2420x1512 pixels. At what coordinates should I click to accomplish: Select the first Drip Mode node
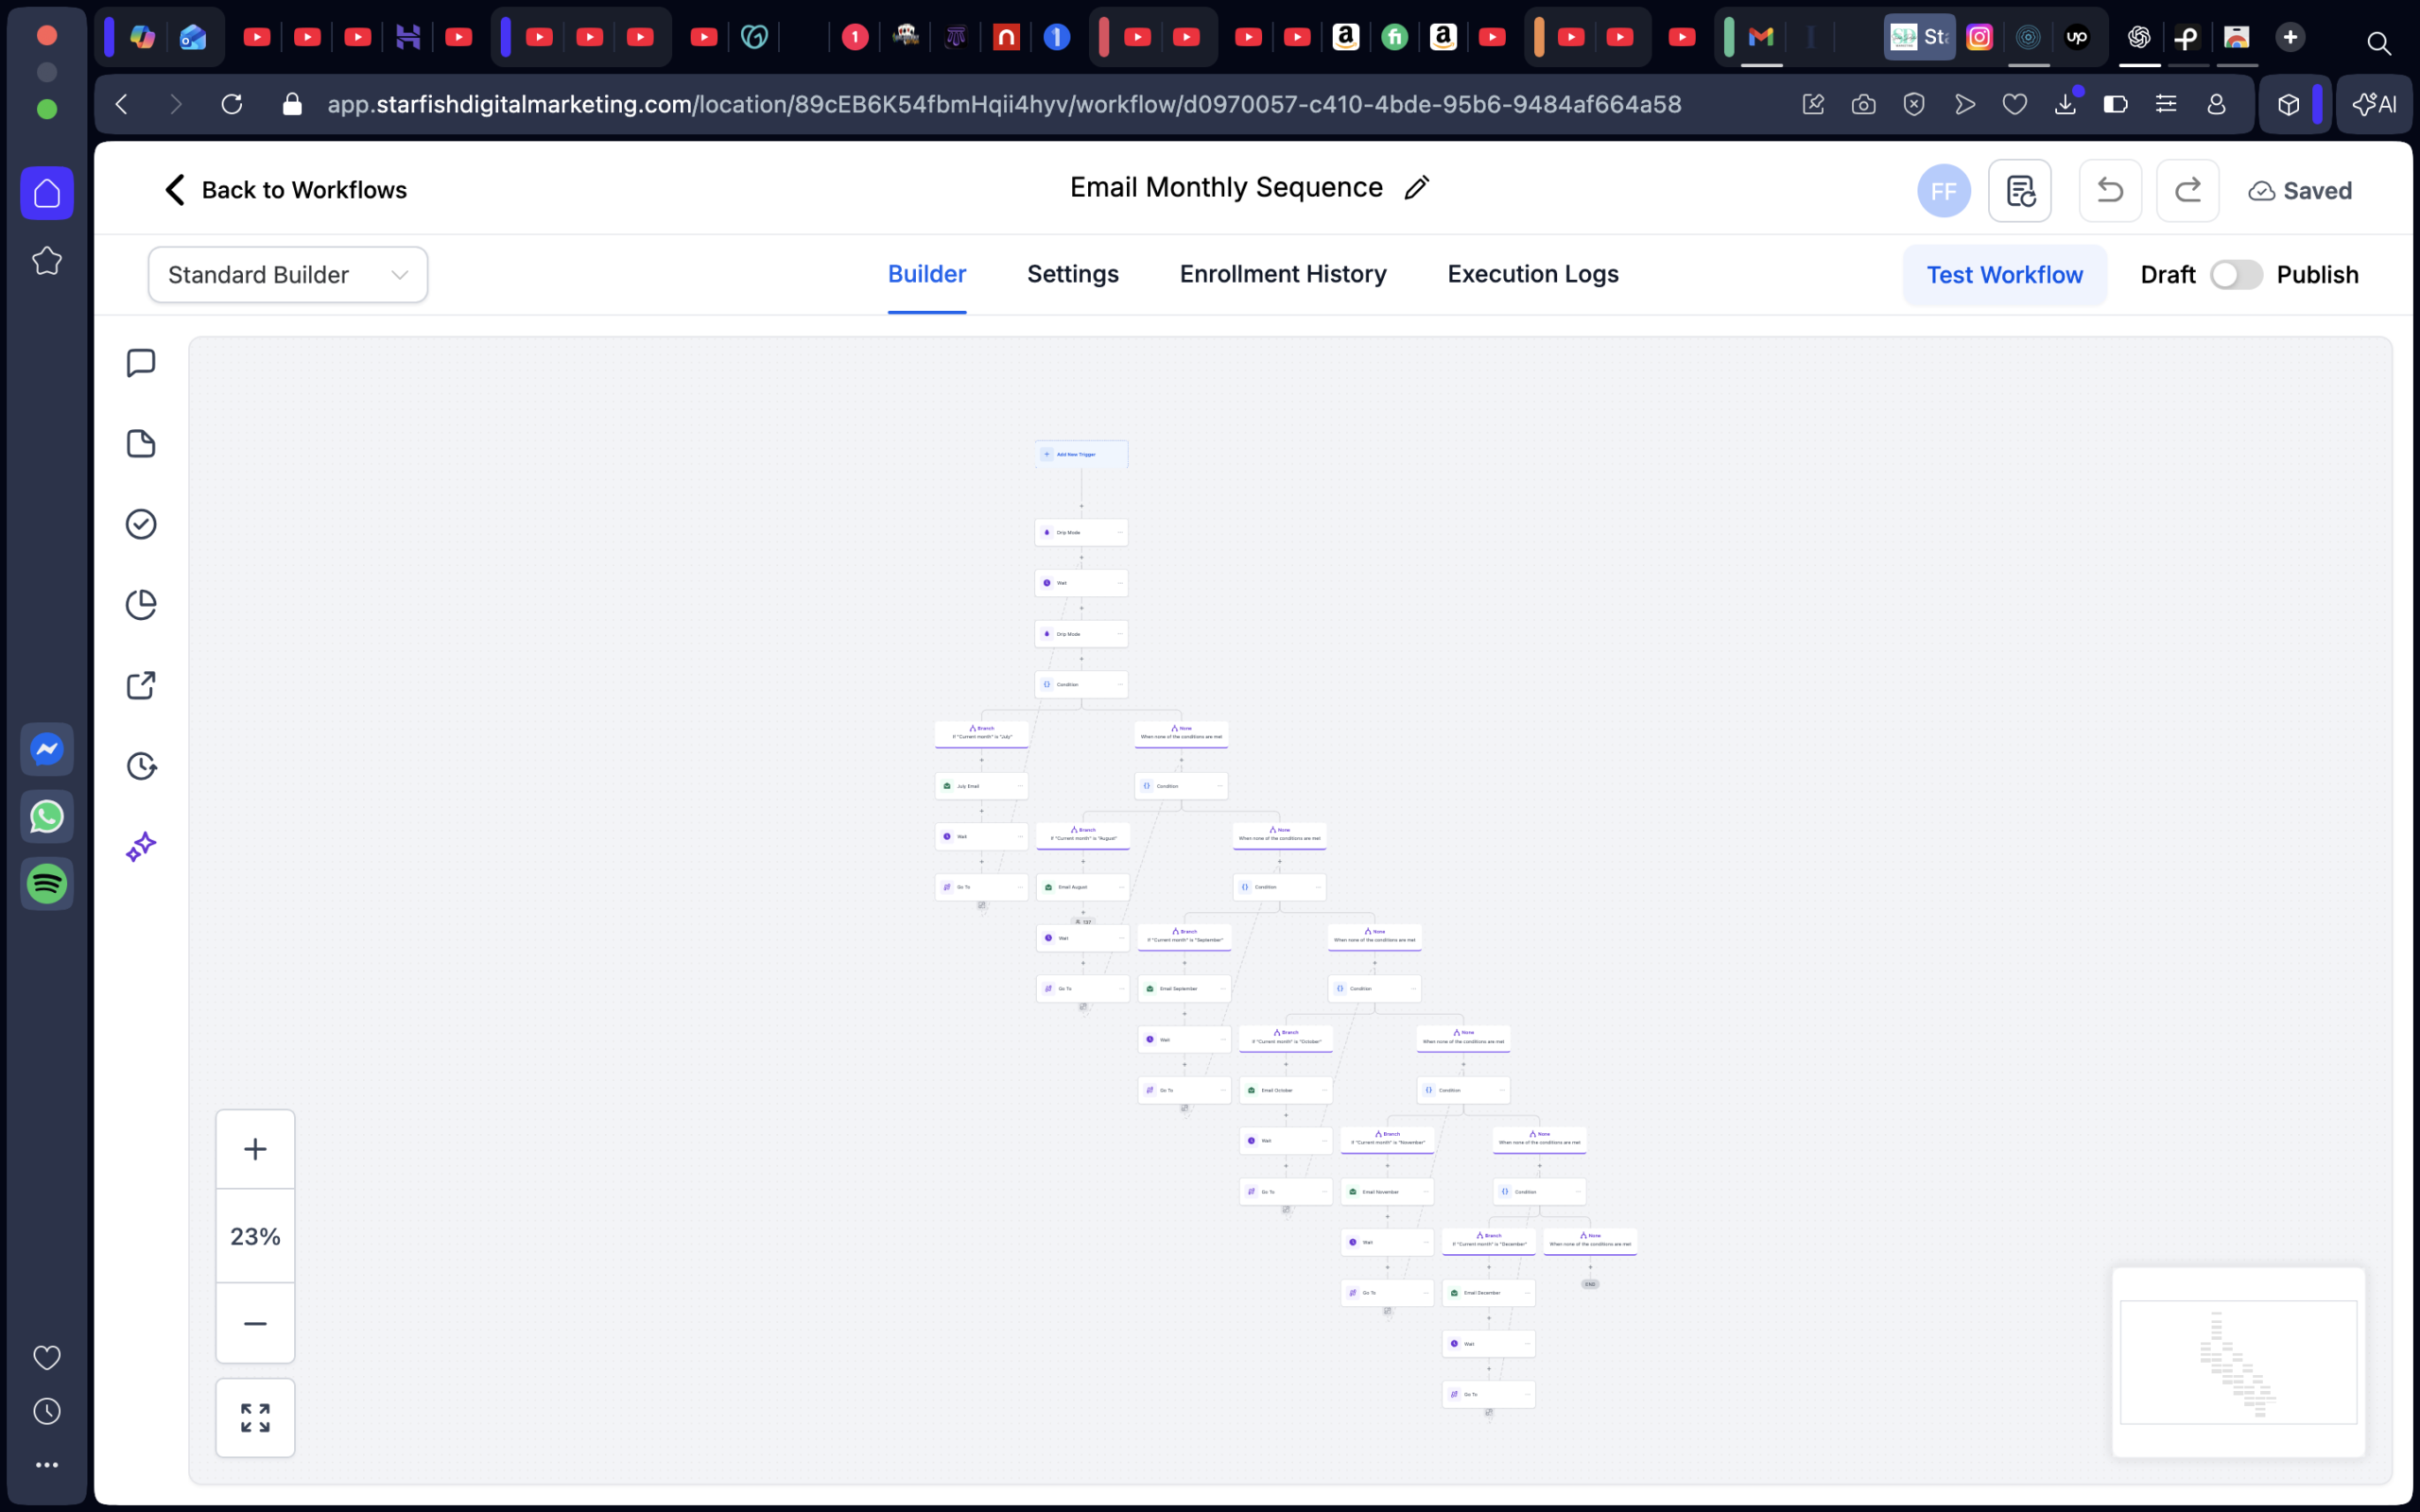tap(1081, 532)
